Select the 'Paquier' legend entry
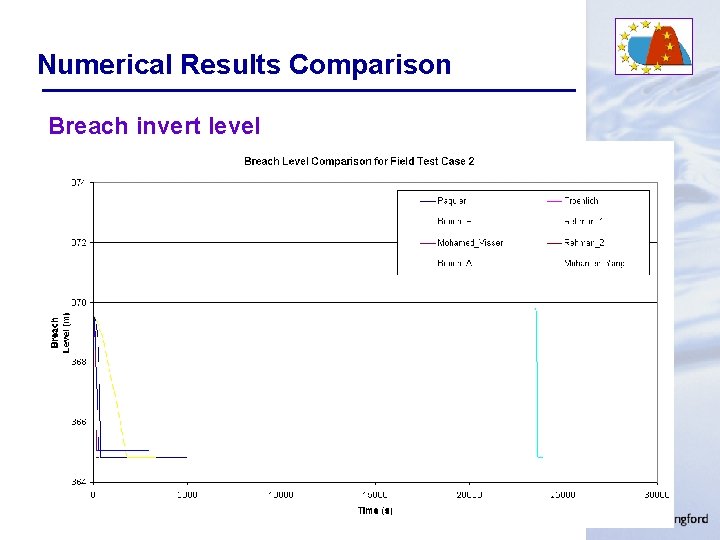720x540 pixels. click(444, 201)
